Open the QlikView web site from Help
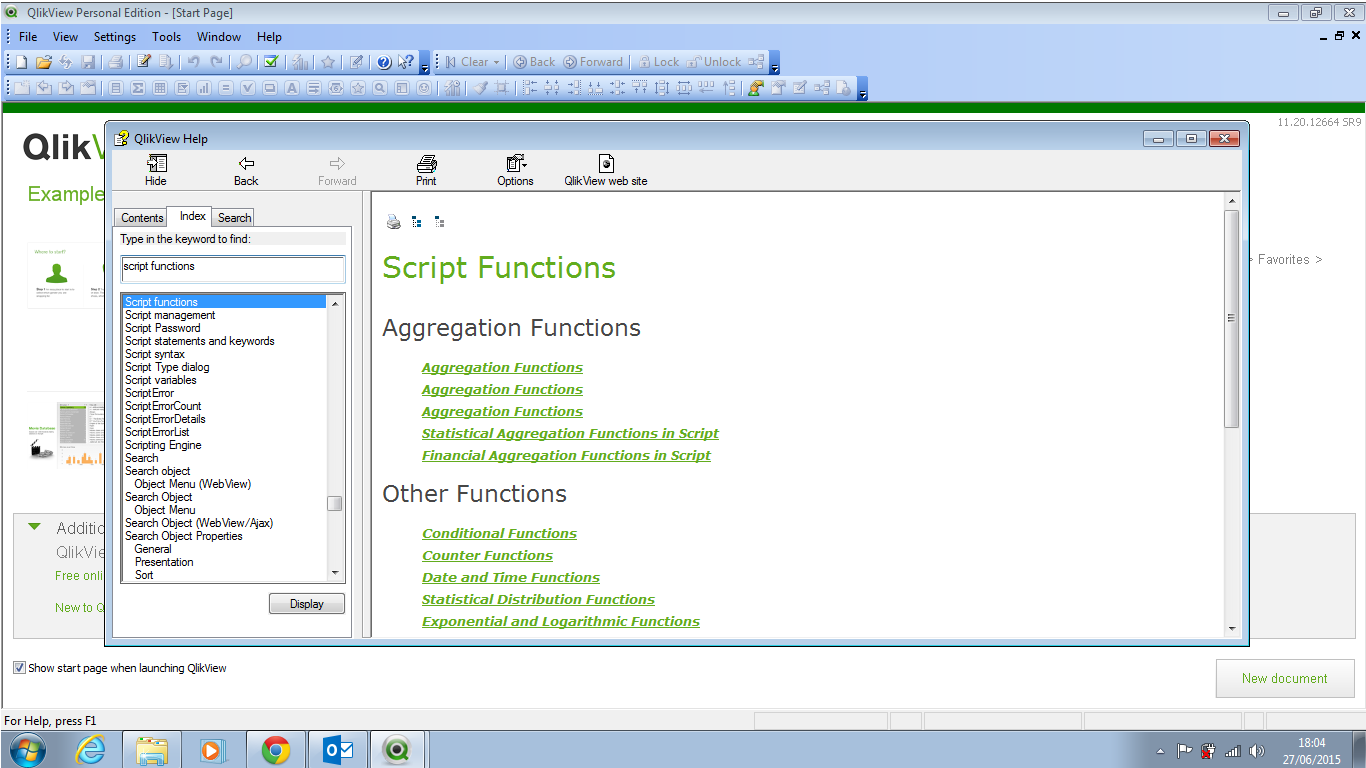 [x=606, y=170]
